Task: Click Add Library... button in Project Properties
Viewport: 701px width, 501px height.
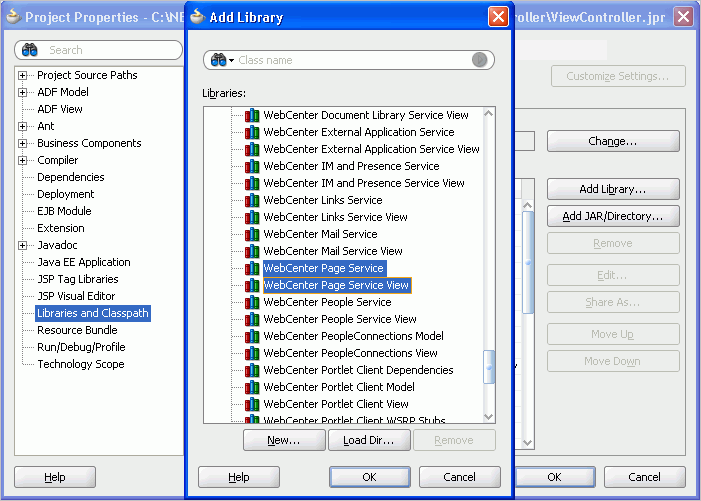Action: point(613,189)
